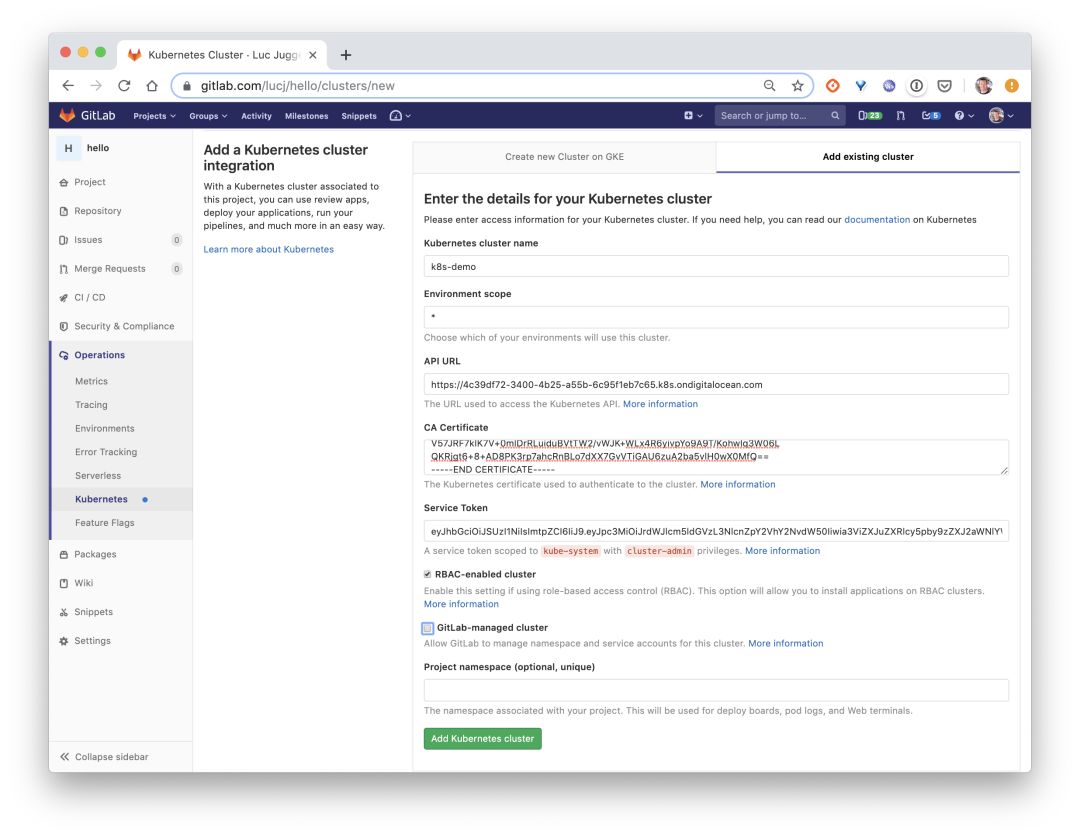The height and width of the screenshot is (837, 1080).
Task: Open the Learn more about Kubernetes link
Action: click(268, 249)
